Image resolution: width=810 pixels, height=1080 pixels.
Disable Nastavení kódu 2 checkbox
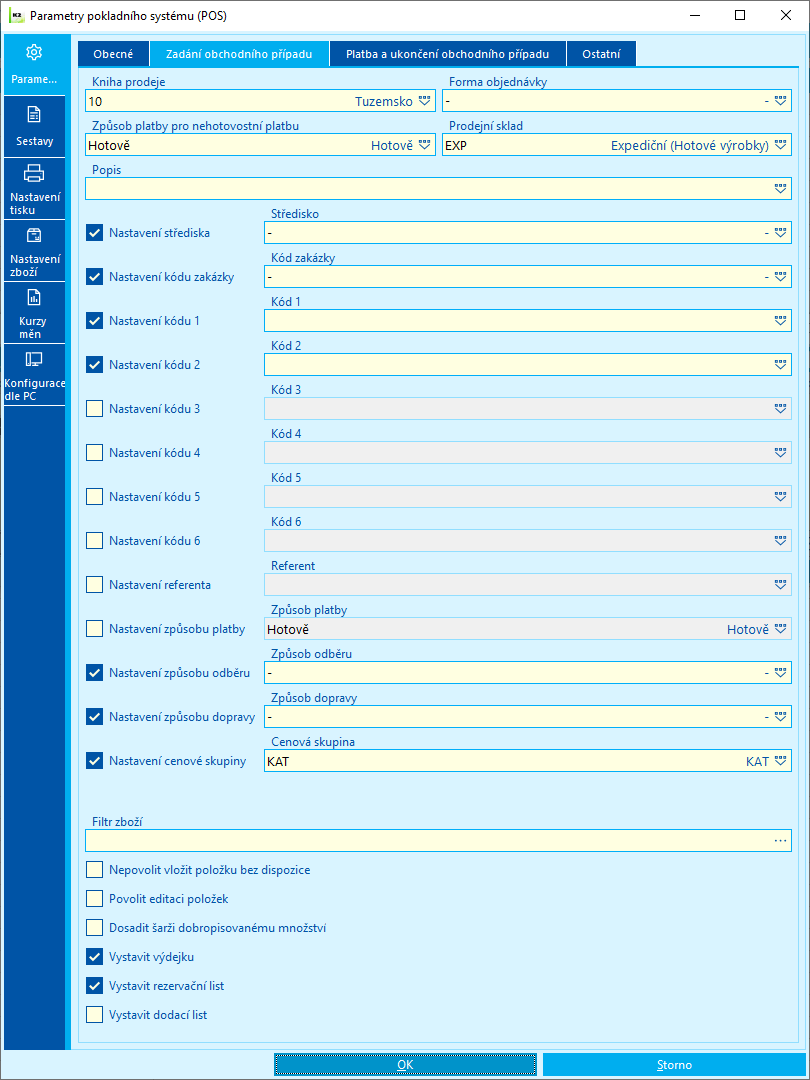[94, 365]
